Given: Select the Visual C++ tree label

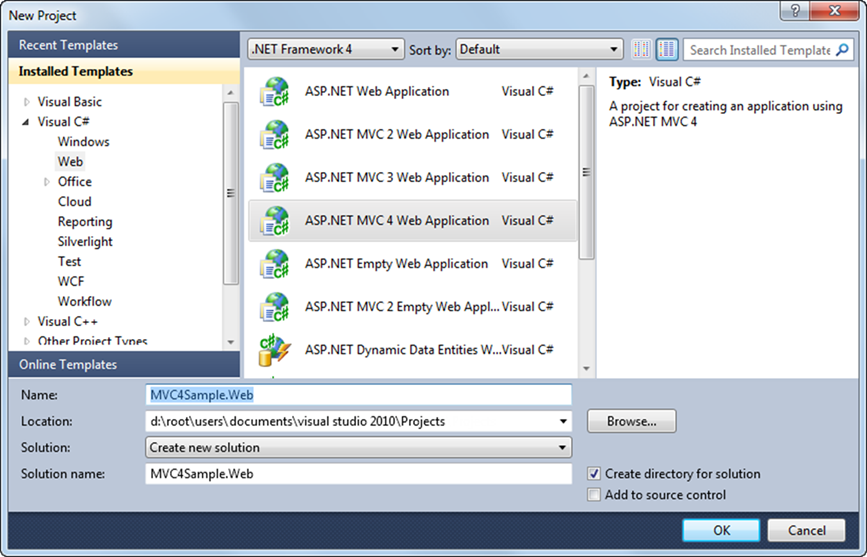Looking at the screenshot, I should pyautogui.click(x=67, y=321).
